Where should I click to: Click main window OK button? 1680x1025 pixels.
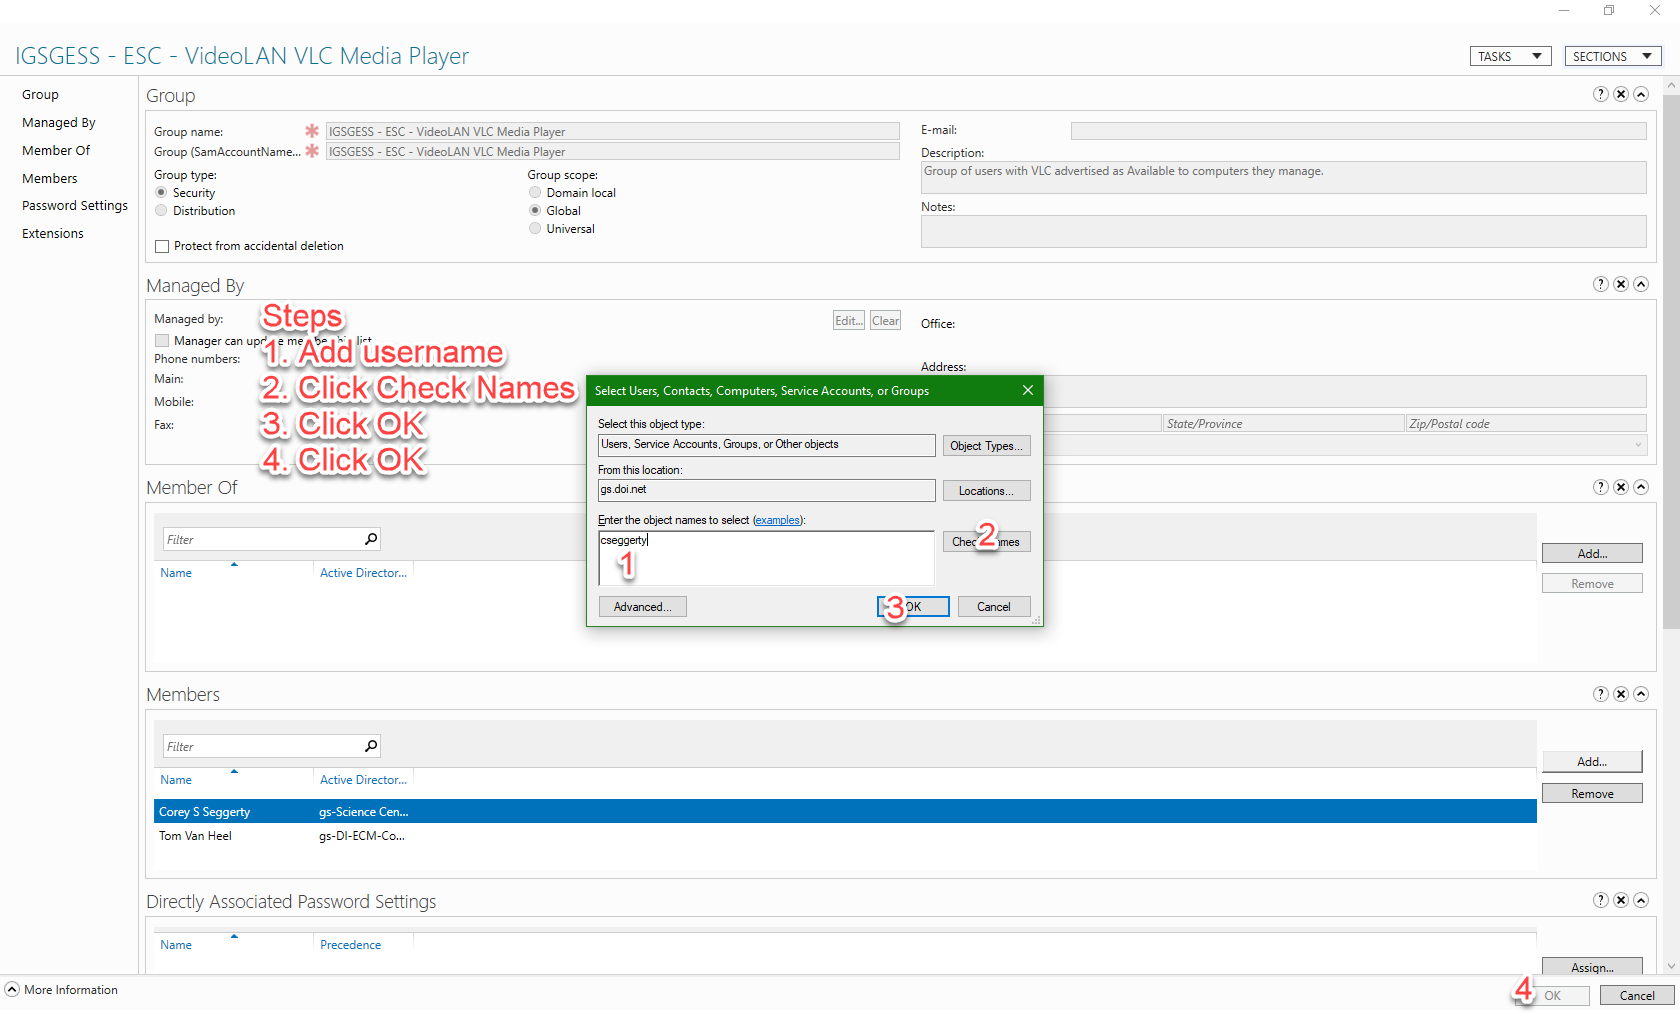click(x=1552, y=996)
